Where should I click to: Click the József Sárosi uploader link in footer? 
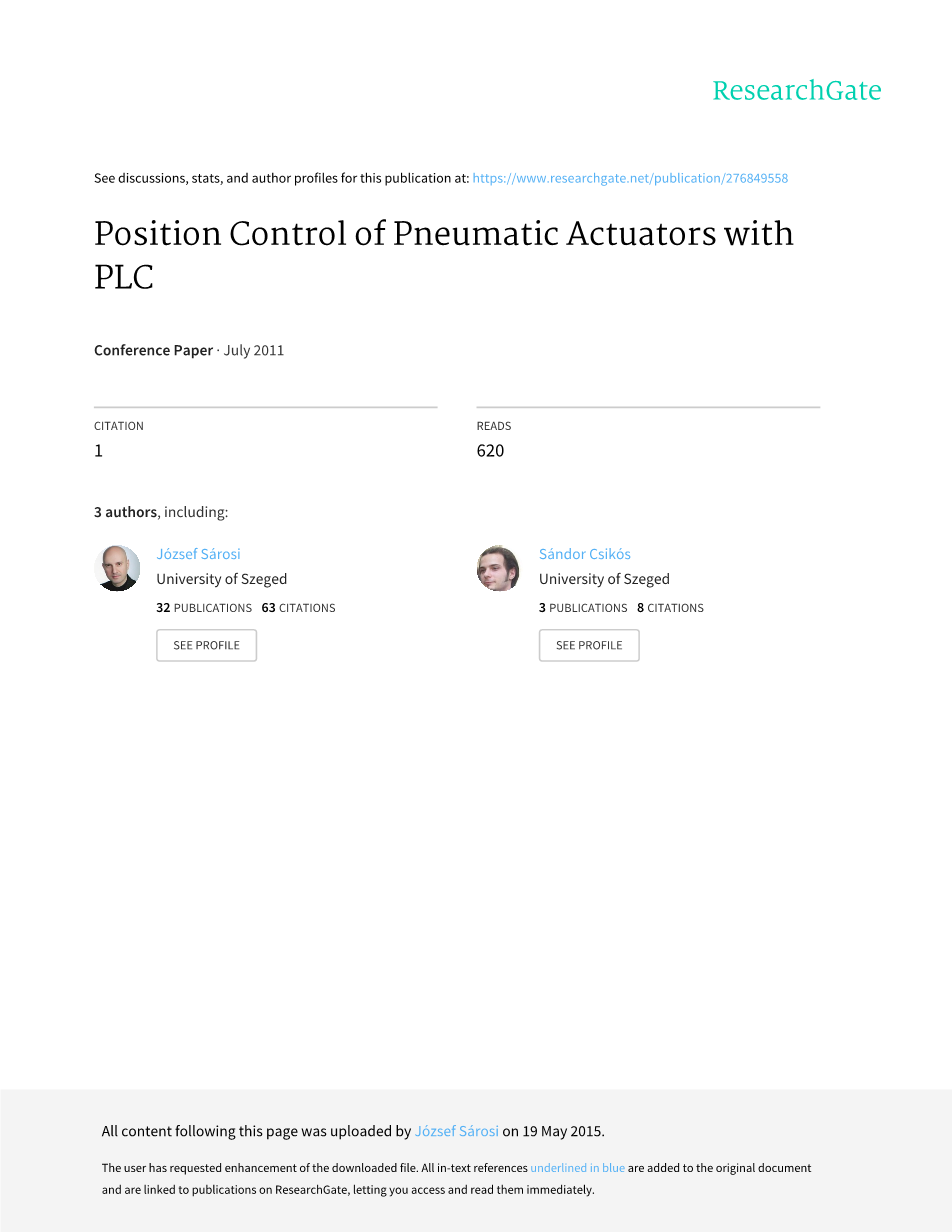pyautogui.click(x=456, y=1132)
